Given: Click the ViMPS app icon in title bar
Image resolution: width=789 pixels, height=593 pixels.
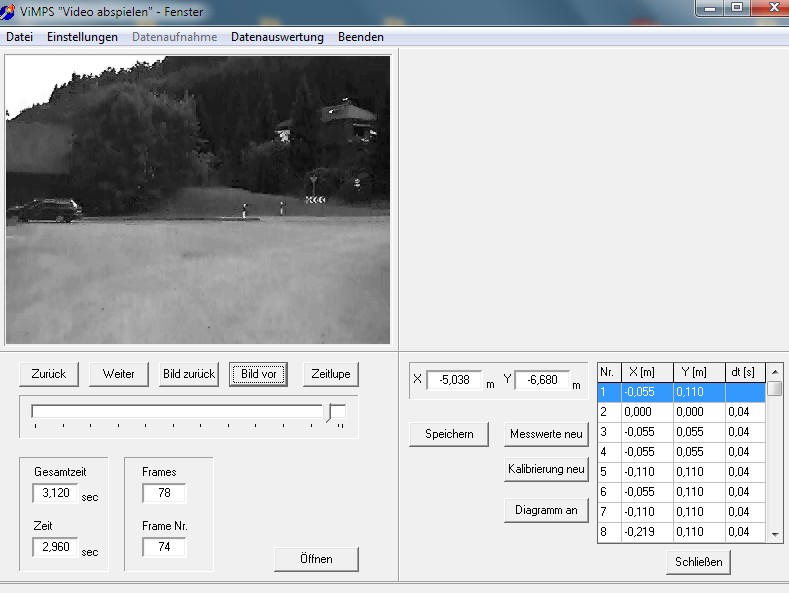Looking at the screenshot, I should click(x=7, y=12).
